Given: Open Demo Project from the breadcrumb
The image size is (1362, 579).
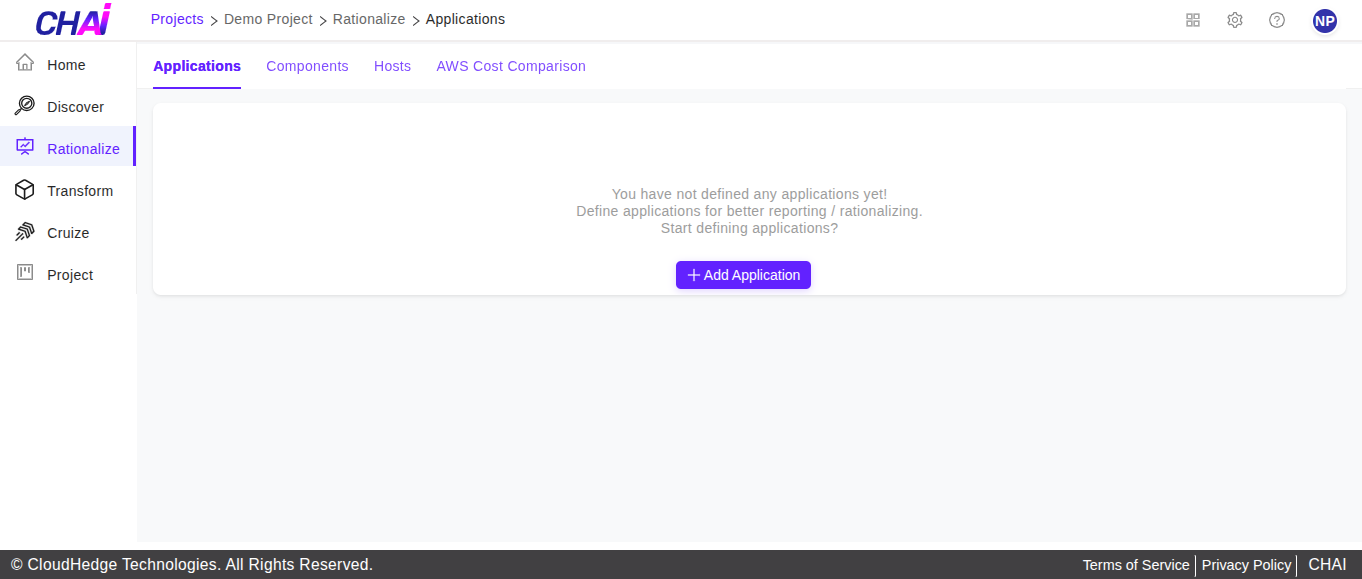Looking at the screenshot, I should coord(268,19).
